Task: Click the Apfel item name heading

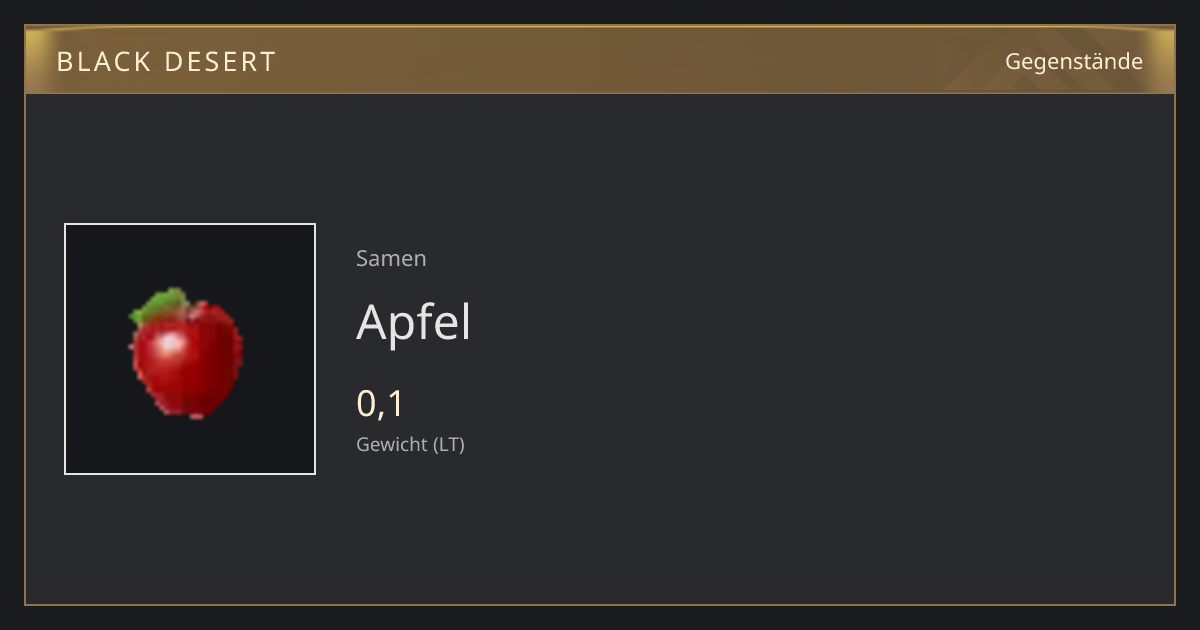Action: coord(413,322)
